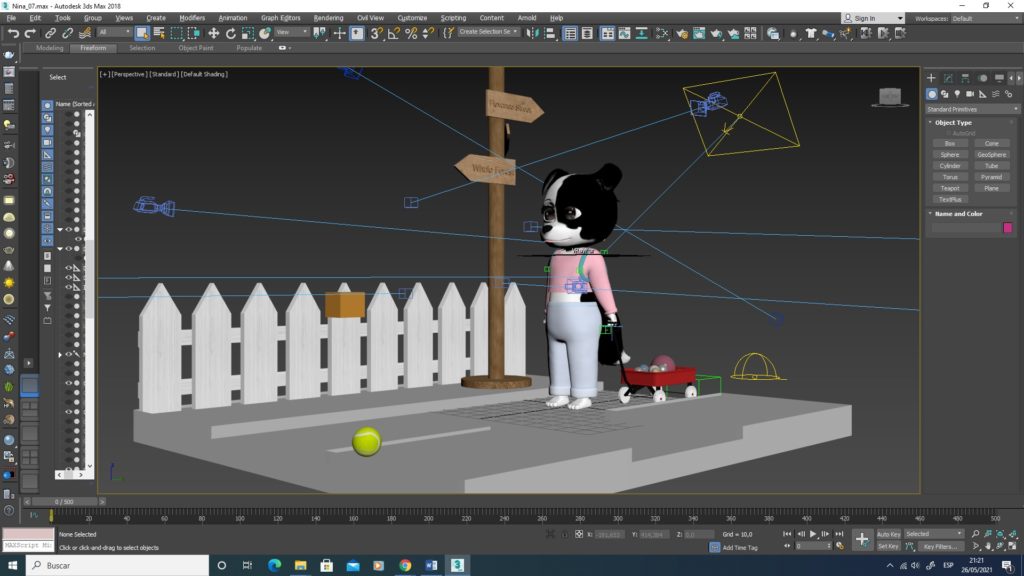This screenshot has width=1024, height=576.
Task: Open Word from the Windows taskbar
Action: pyautogui.click(x=431, y=565)
